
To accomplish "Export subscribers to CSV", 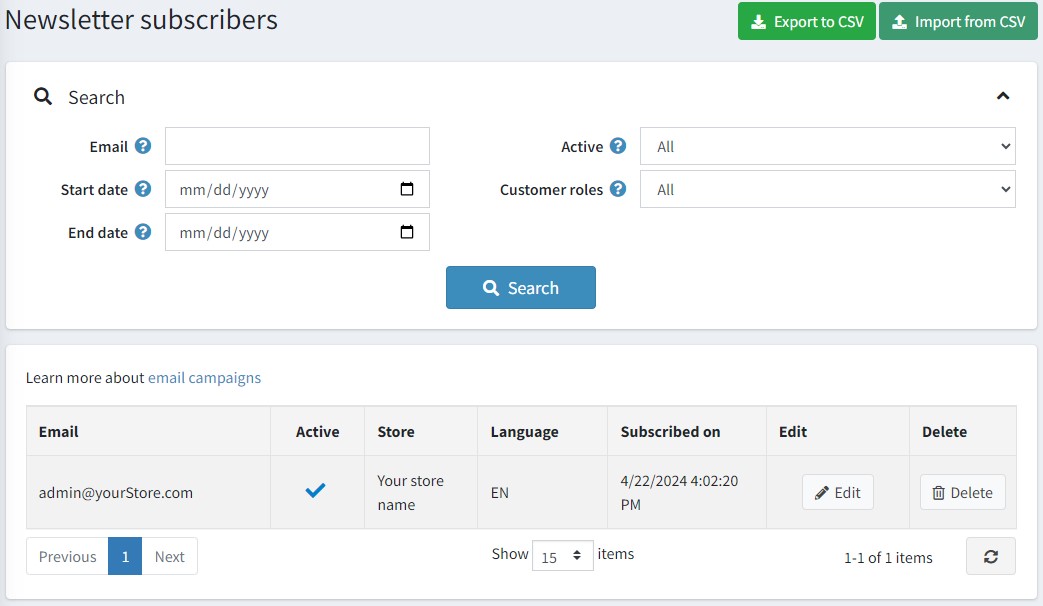I will 807,22.
